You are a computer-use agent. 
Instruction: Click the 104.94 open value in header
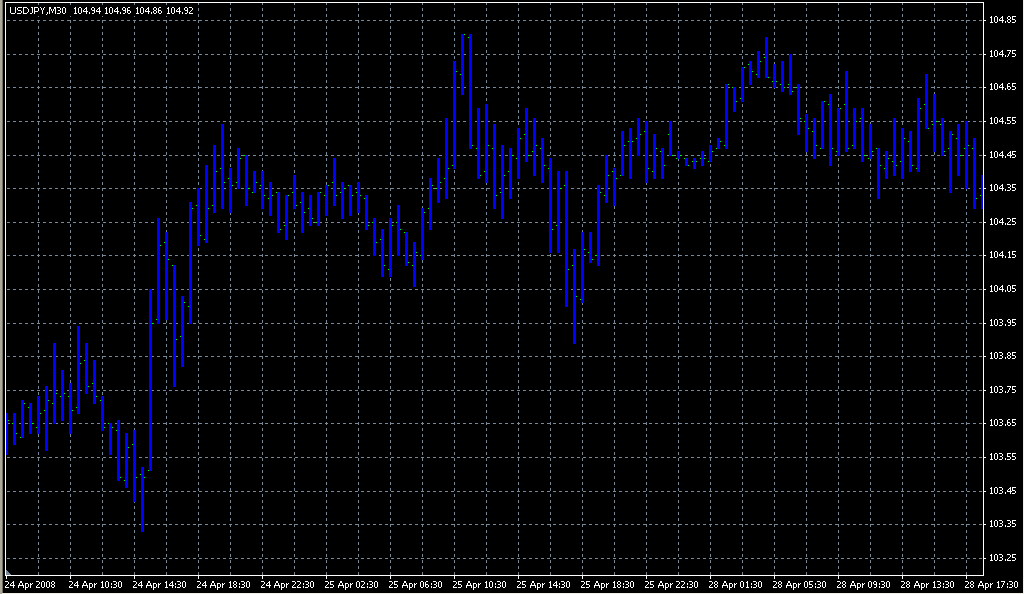coord(87,11)
